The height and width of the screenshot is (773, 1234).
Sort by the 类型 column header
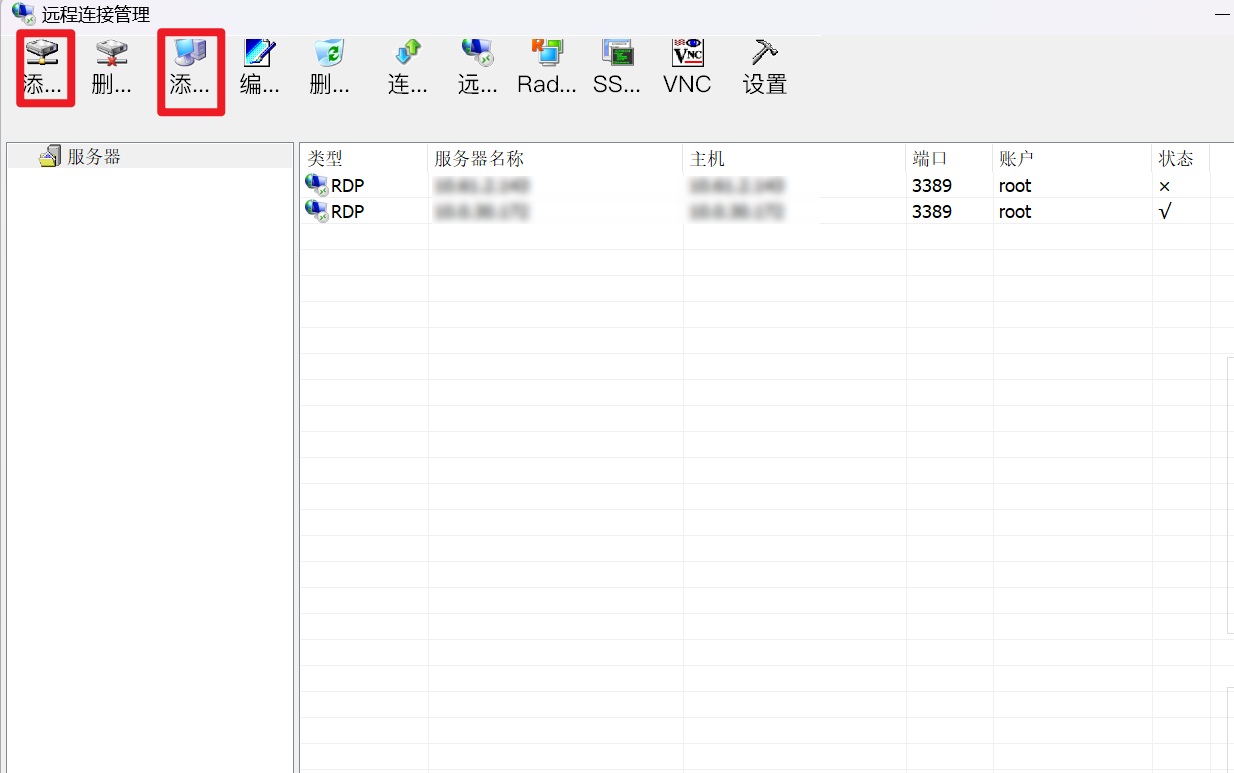click(325, 159)
